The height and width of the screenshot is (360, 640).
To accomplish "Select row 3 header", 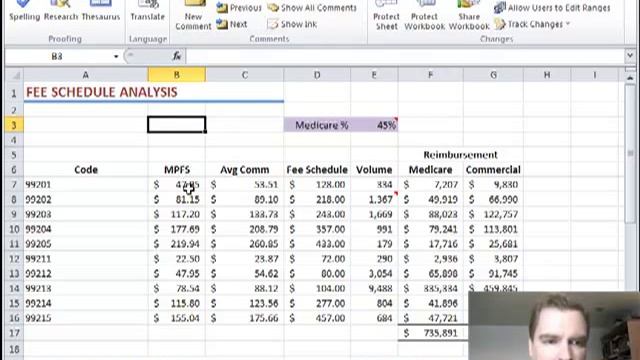I will (14, 125).
